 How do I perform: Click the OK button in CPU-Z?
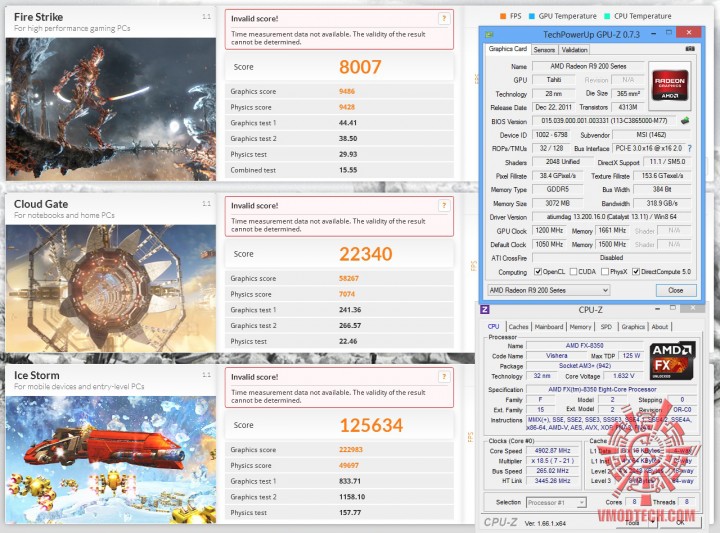(681, 522)
